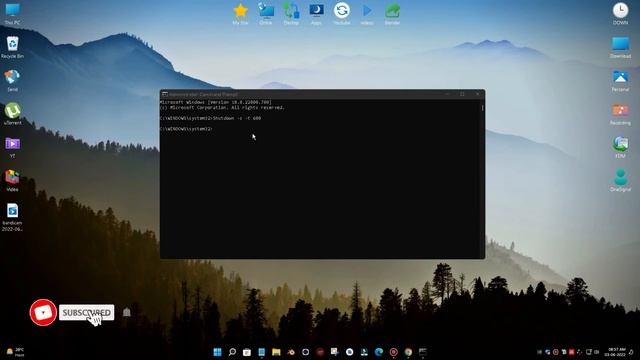The image size is (640, 360).
Task: Select the My Star yellow star icon
Action: pos(240,13)
